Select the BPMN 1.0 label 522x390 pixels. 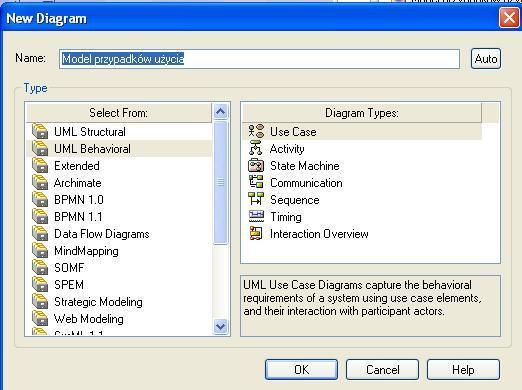[x=79, y=200]
